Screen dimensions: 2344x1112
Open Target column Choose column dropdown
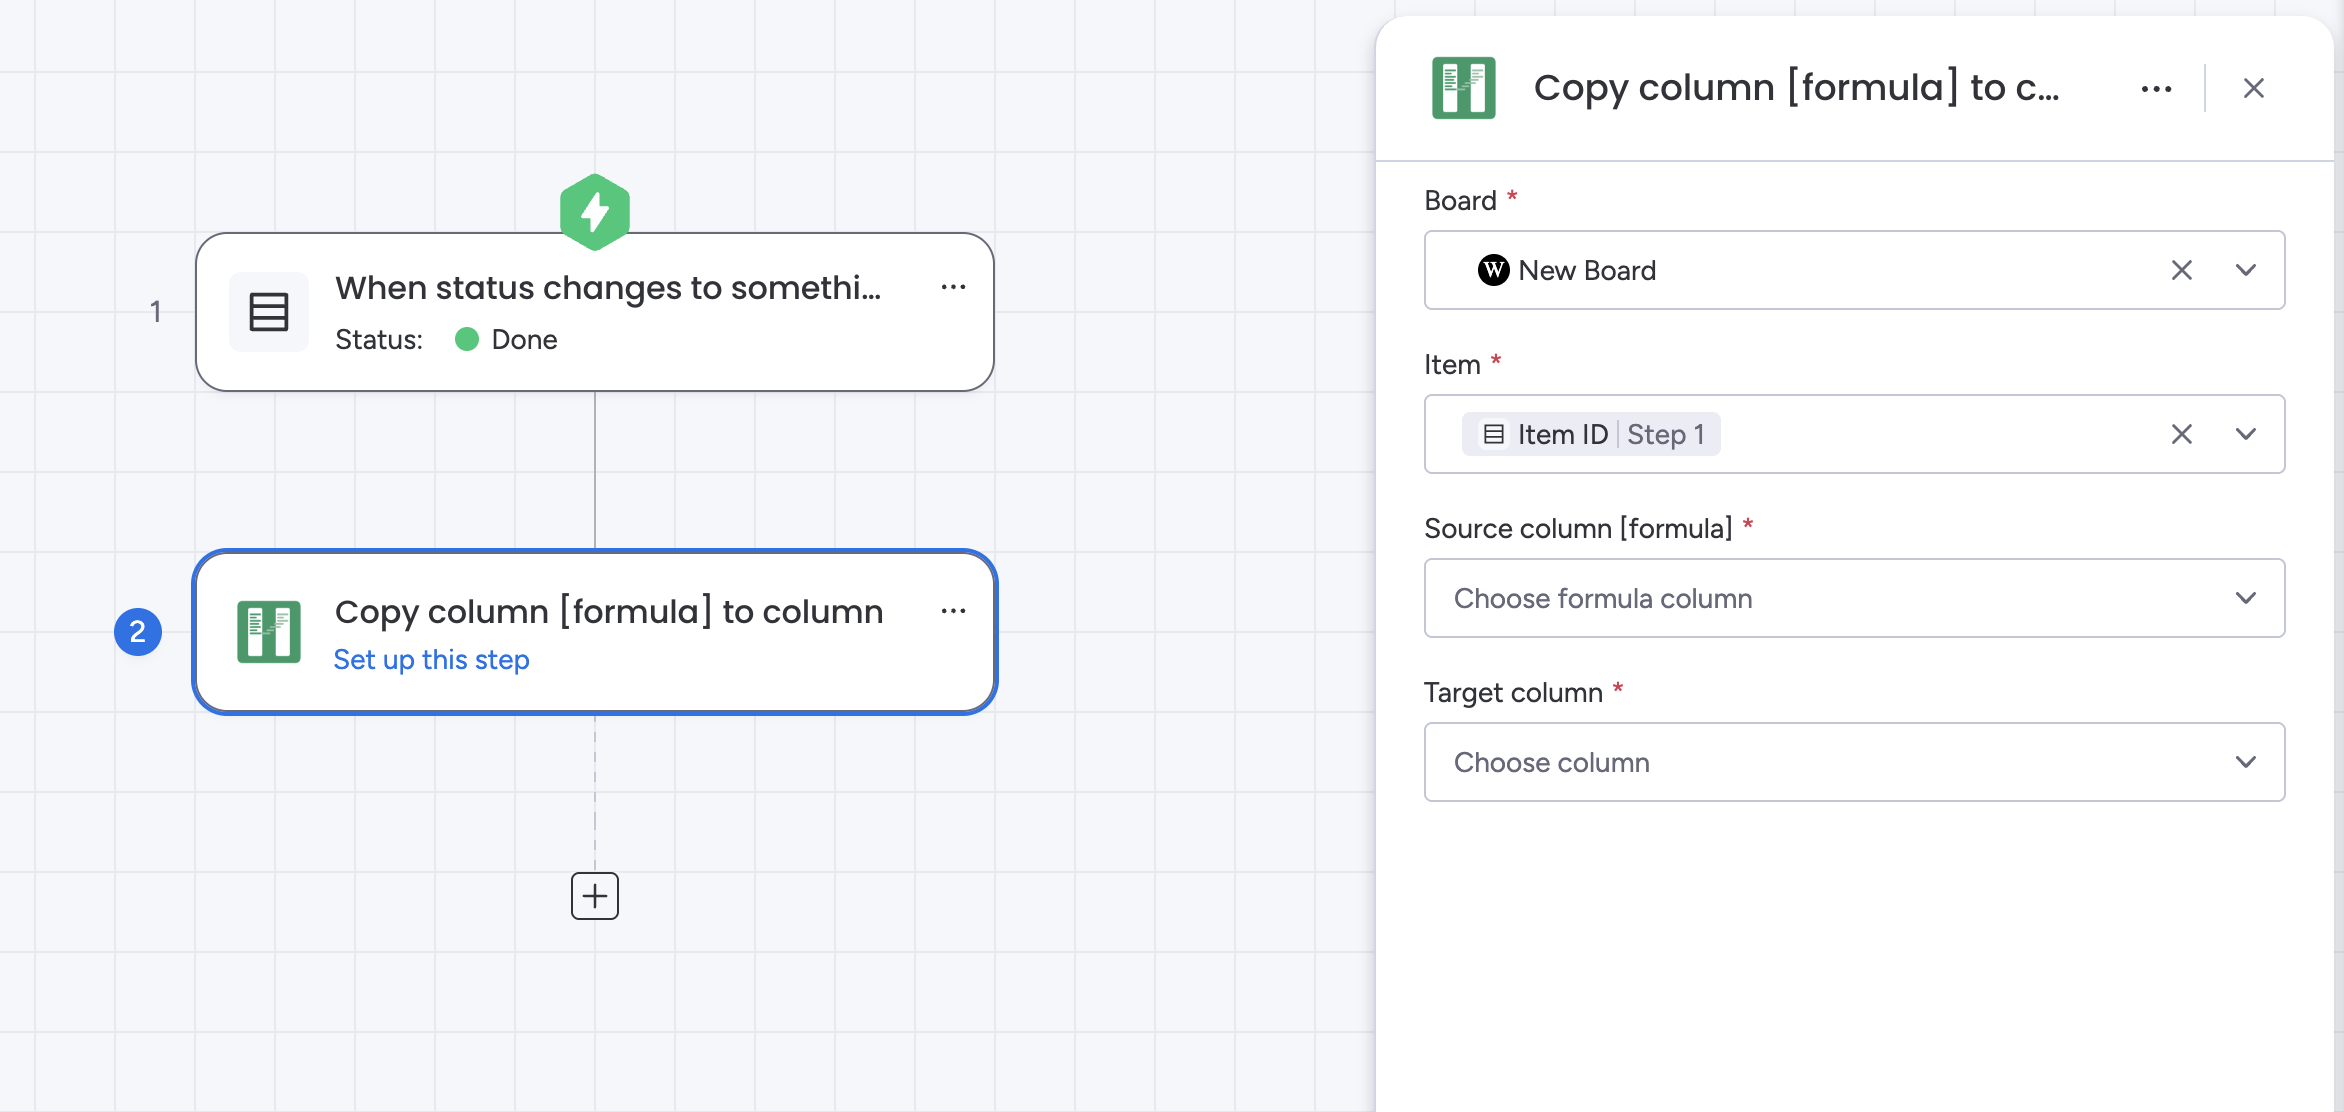click(x=1853, y=762)
